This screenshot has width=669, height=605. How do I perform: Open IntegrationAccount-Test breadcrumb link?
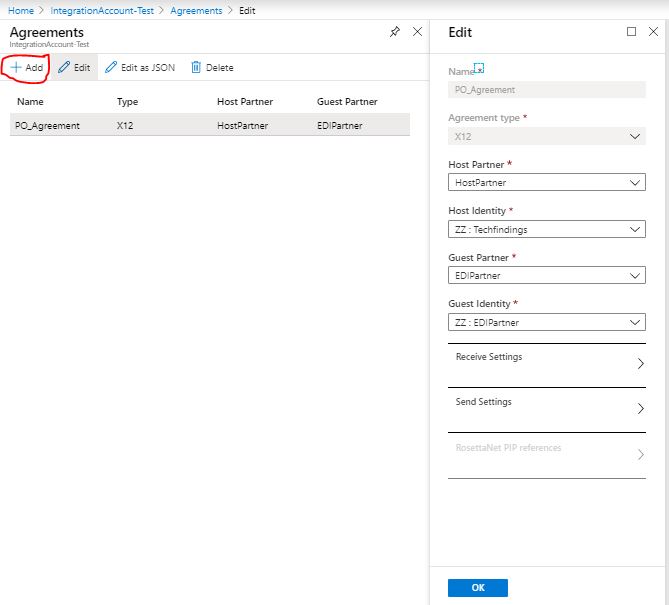102,11
